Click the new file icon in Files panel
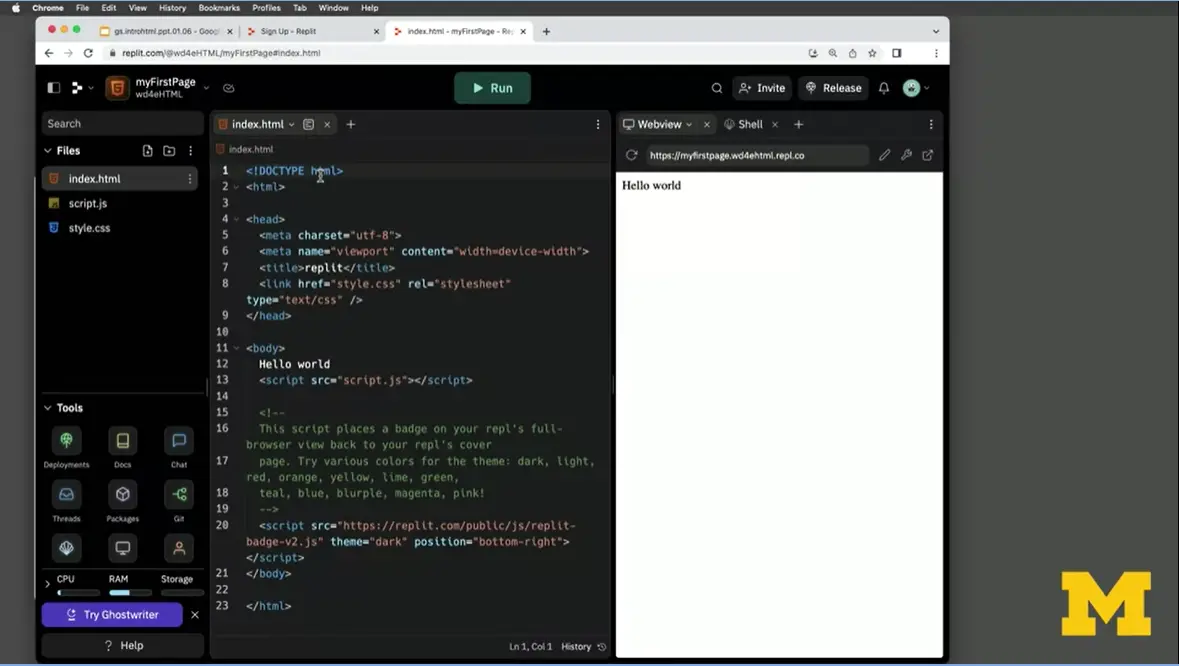 click(x=147, y=150)
